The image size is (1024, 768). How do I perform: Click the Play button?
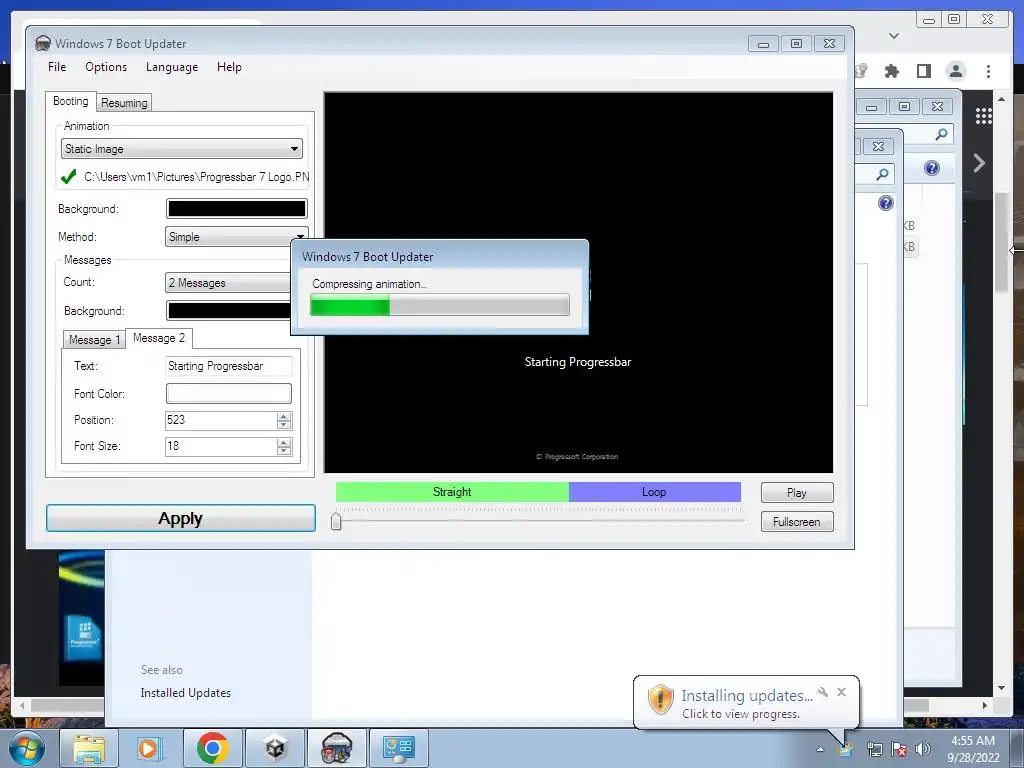(x=797, y=492)
